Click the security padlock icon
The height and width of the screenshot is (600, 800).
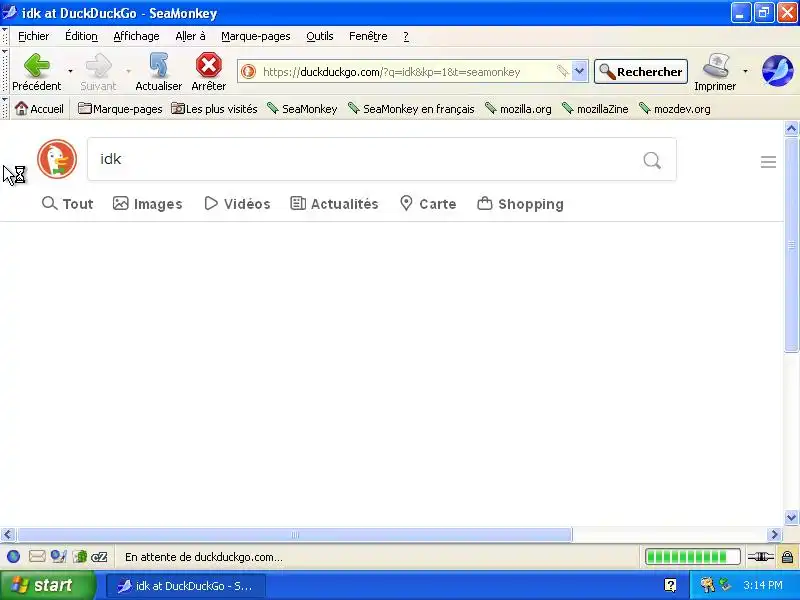[x=787, y=557]
